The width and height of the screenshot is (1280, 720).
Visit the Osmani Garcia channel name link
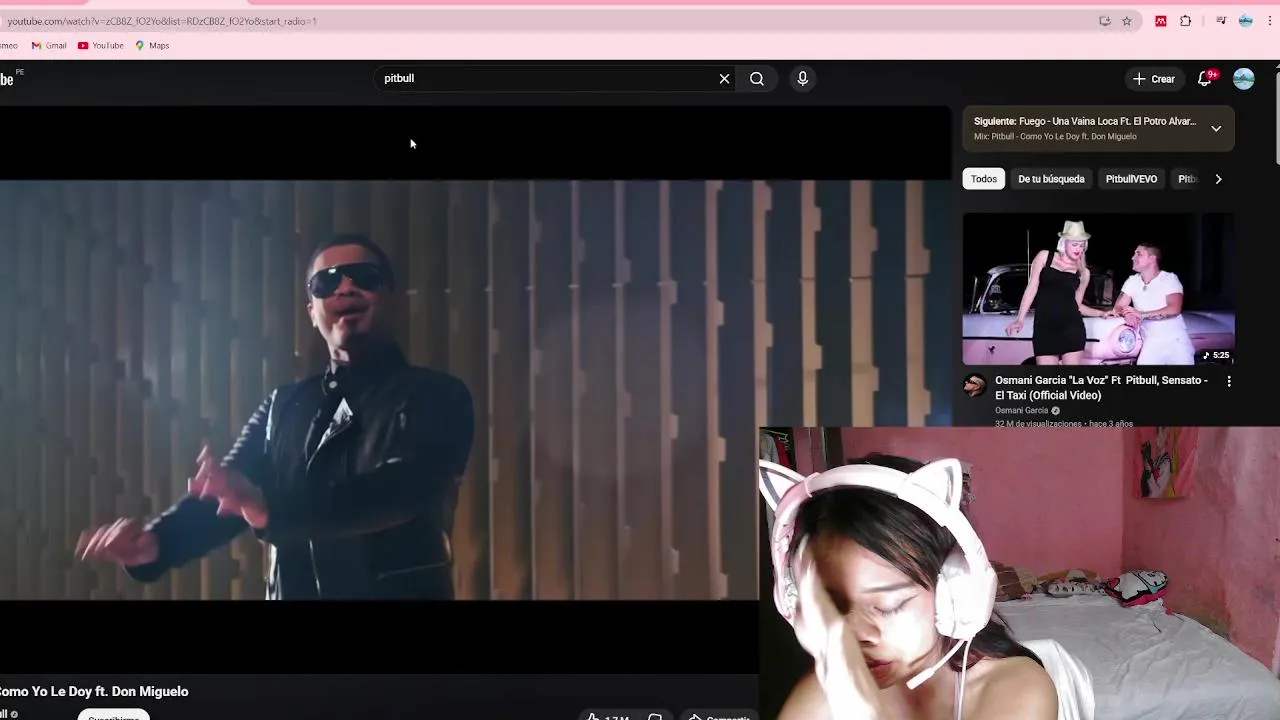coord(1021,411)
